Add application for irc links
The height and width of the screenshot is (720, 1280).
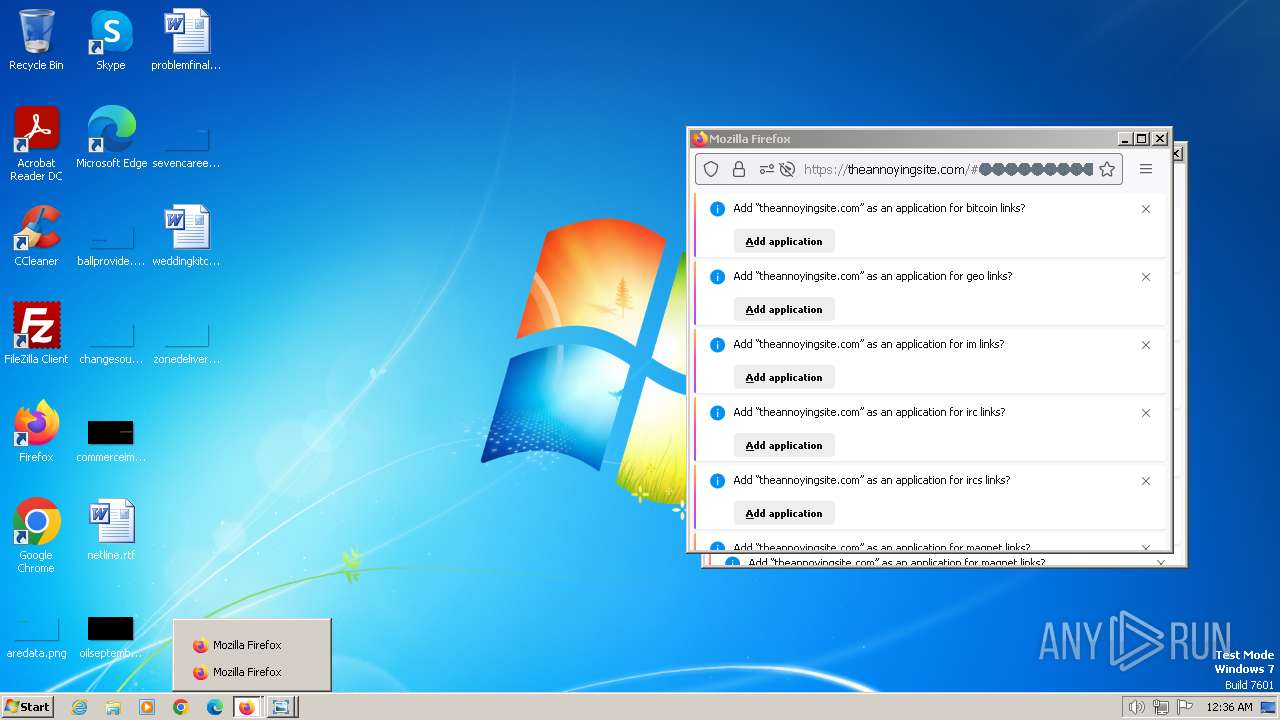[x=784, y=445]
